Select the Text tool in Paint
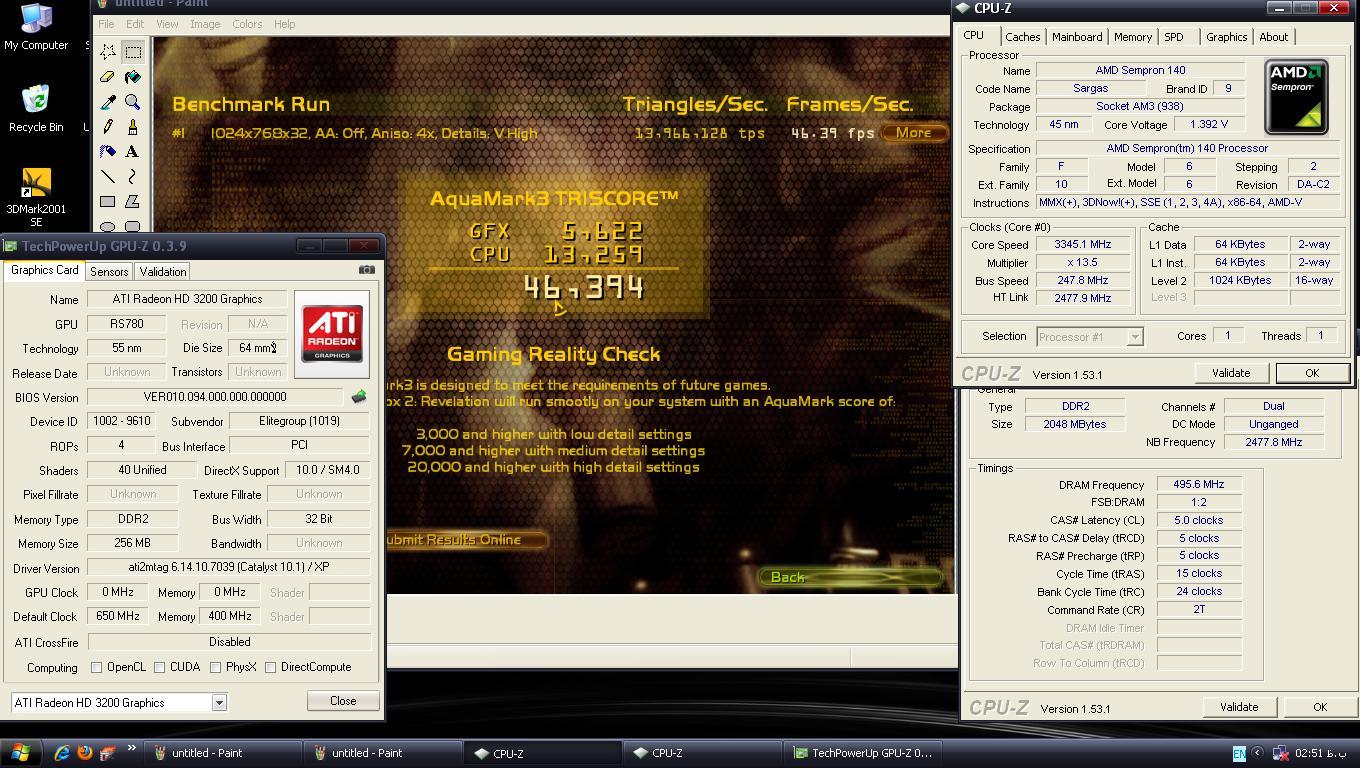Image resolution: width=1360 pixels, height=768 pixels. (x=133, y=152)
